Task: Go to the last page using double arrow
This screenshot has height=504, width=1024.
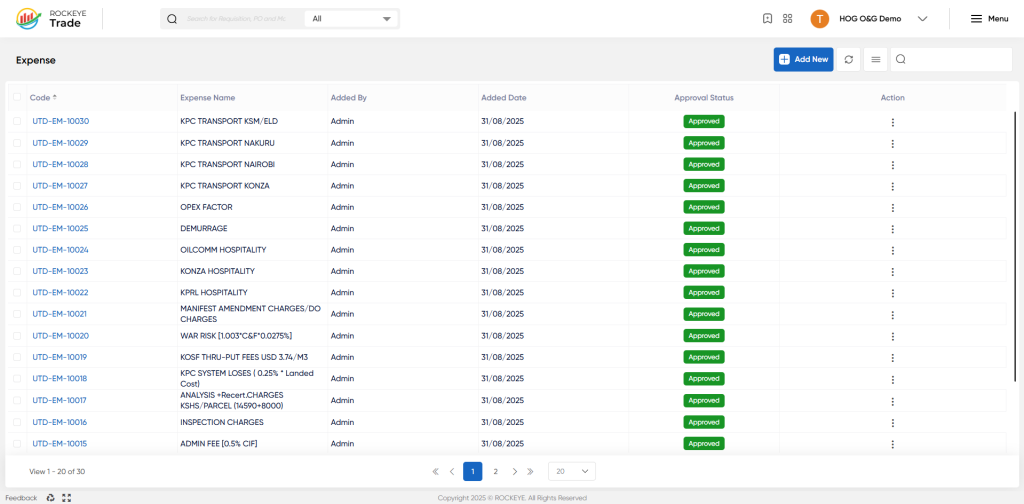Action: pos(530,471)
